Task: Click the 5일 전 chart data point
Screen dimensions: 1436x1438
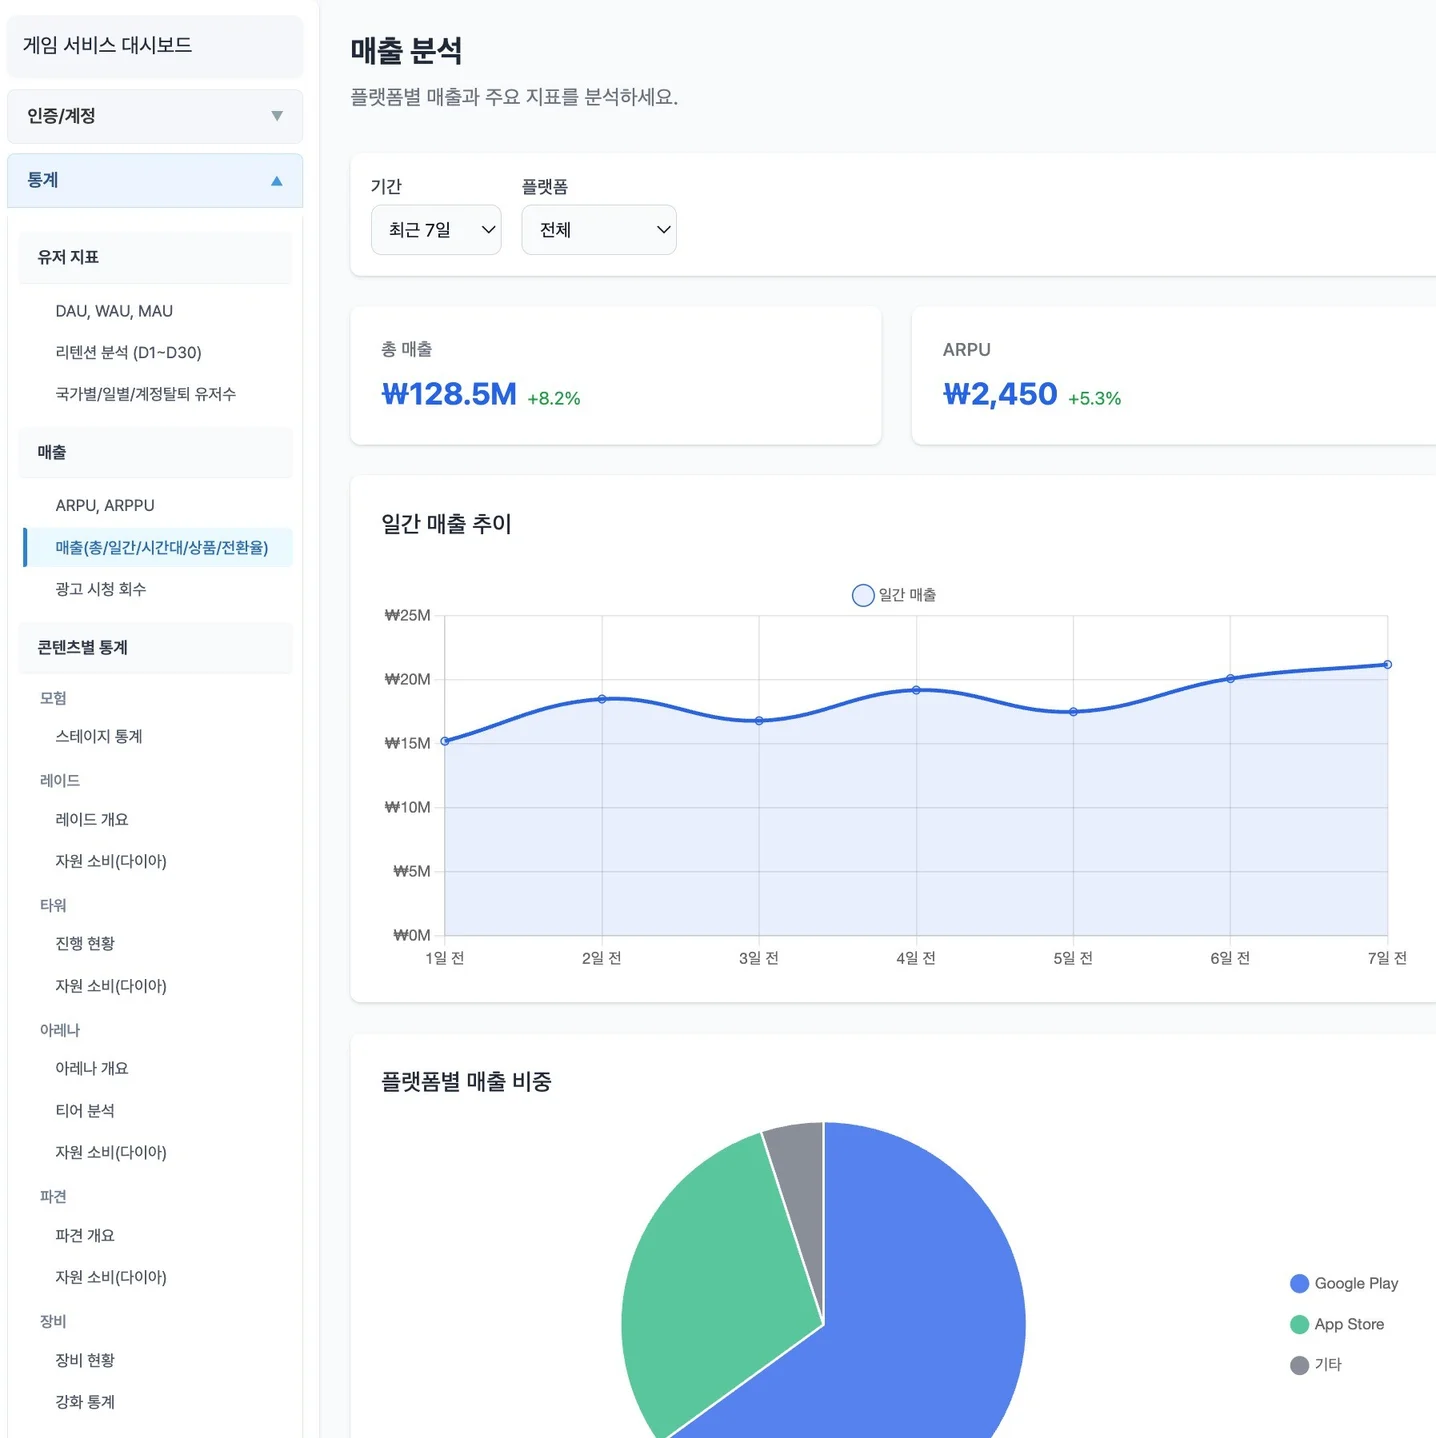Action: (1073, 712)
